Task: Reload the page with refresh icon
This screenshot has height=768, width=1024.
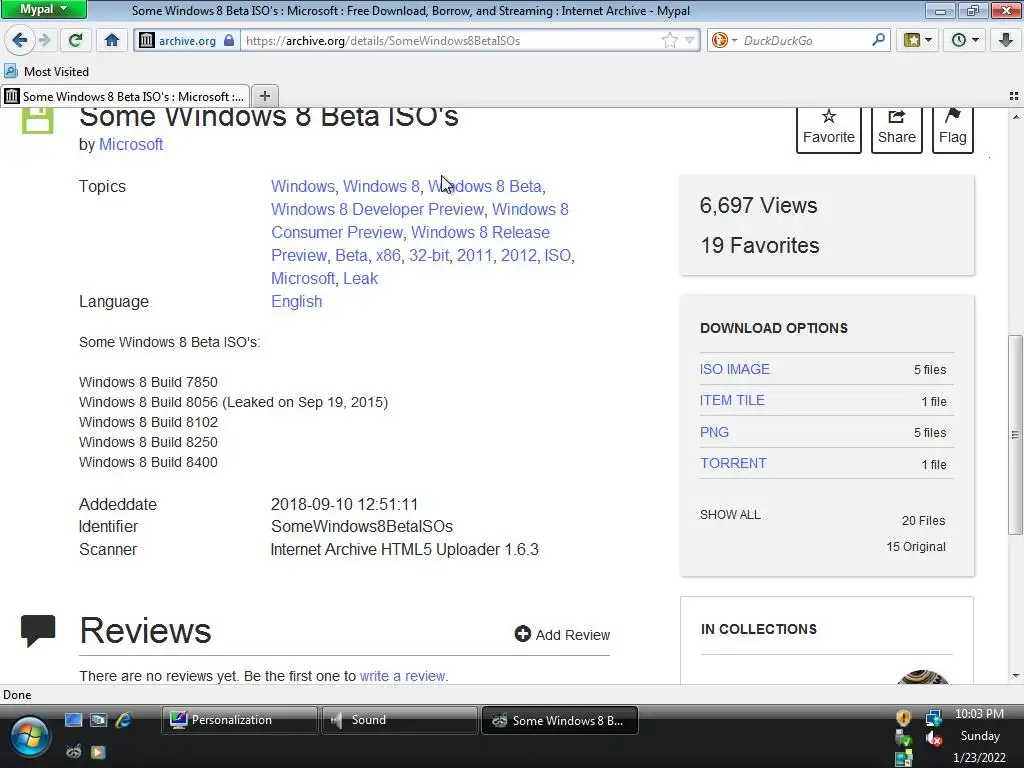Action: point(75,40)
